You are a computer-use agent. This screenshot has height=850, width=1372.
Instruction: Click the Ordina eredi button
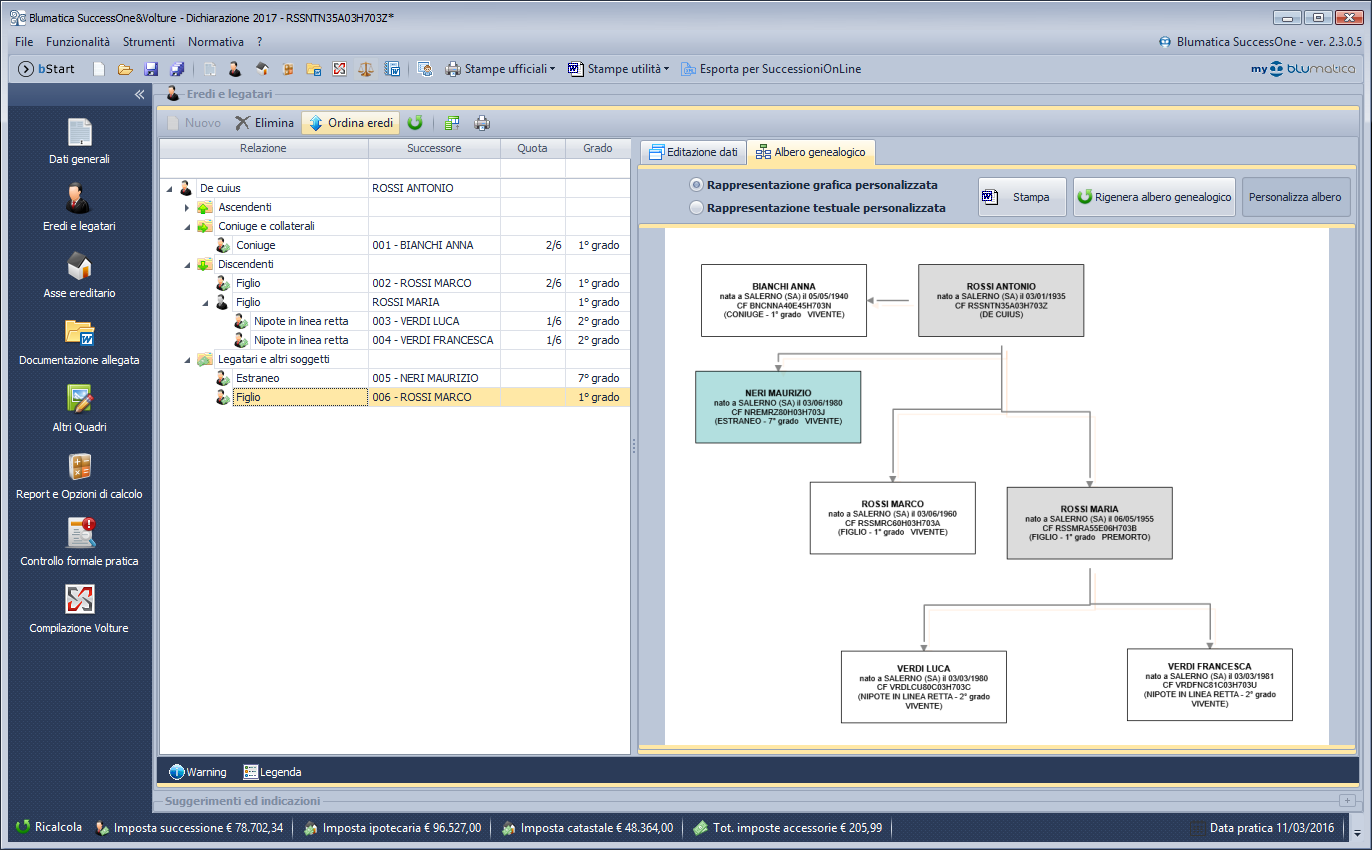tap(351, 123)
